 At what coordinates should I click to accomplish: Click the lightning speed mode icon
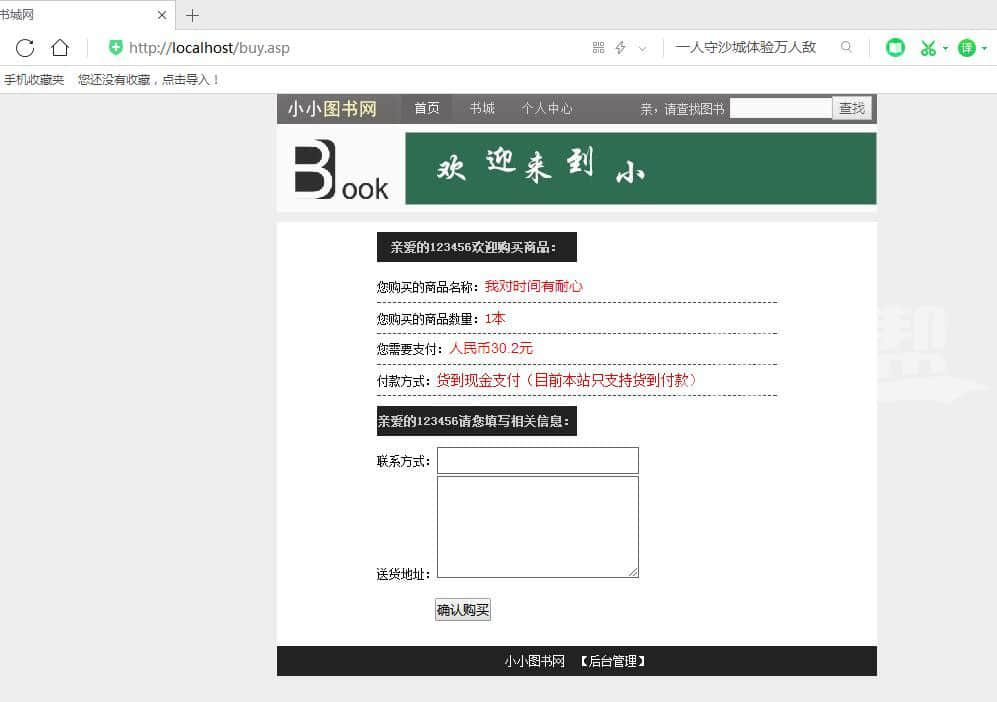pos(620,48)
